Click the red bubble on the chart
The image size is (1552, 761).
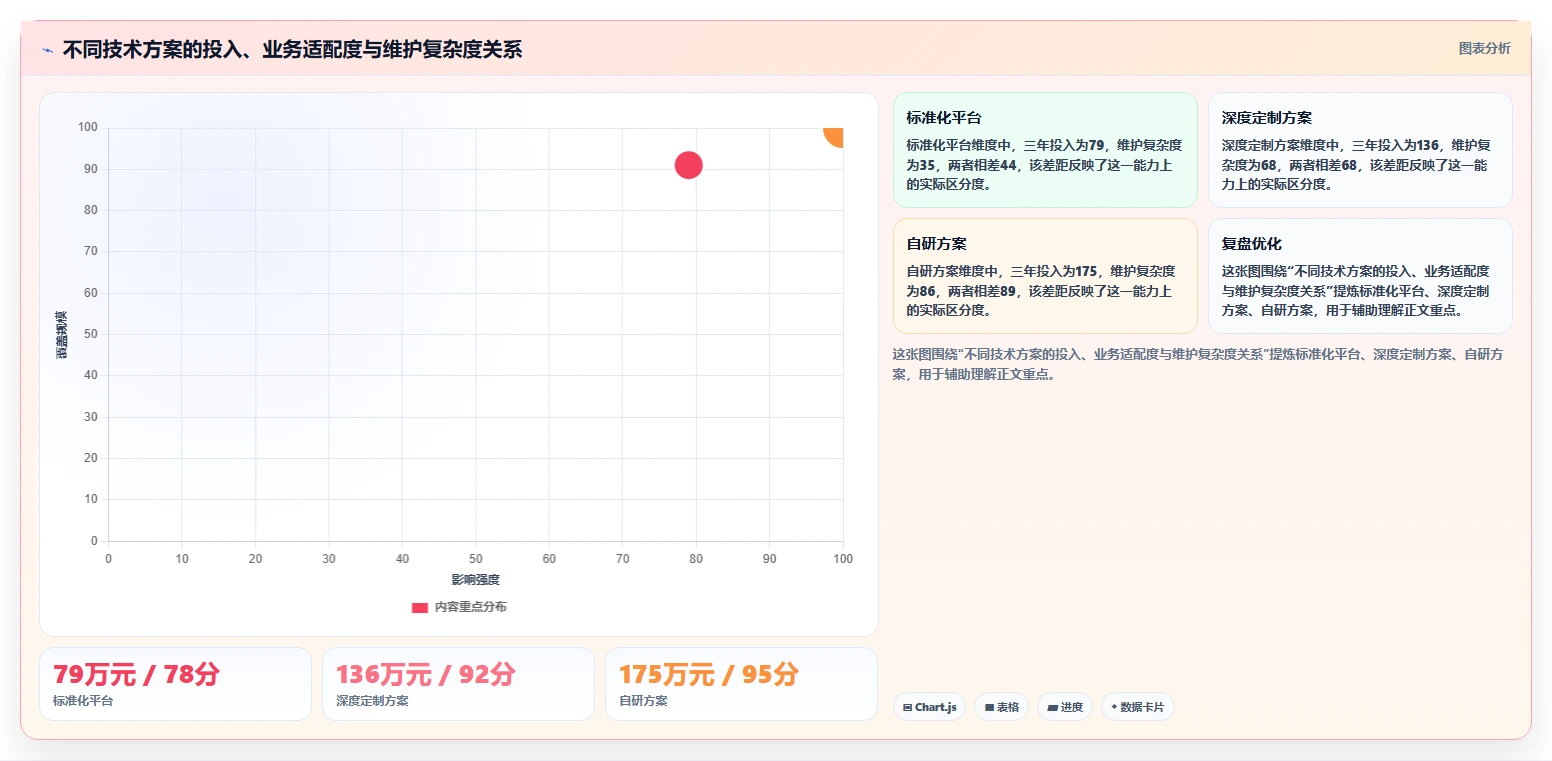[x=688, y=165]
